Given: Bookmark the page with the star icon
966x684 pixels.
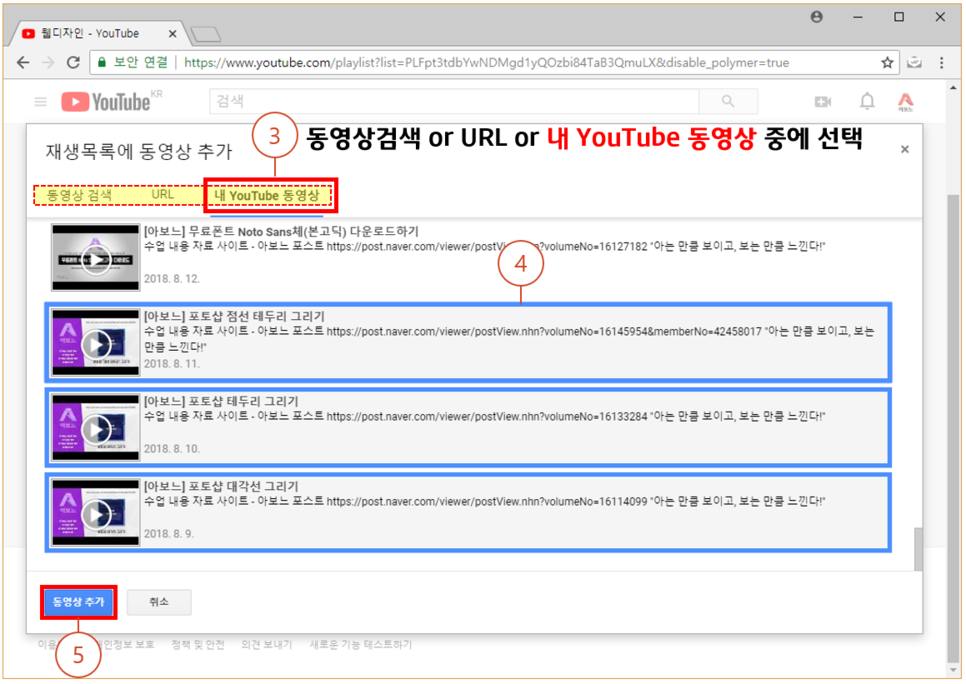Looking at the screenshot, I should (887, 62).
